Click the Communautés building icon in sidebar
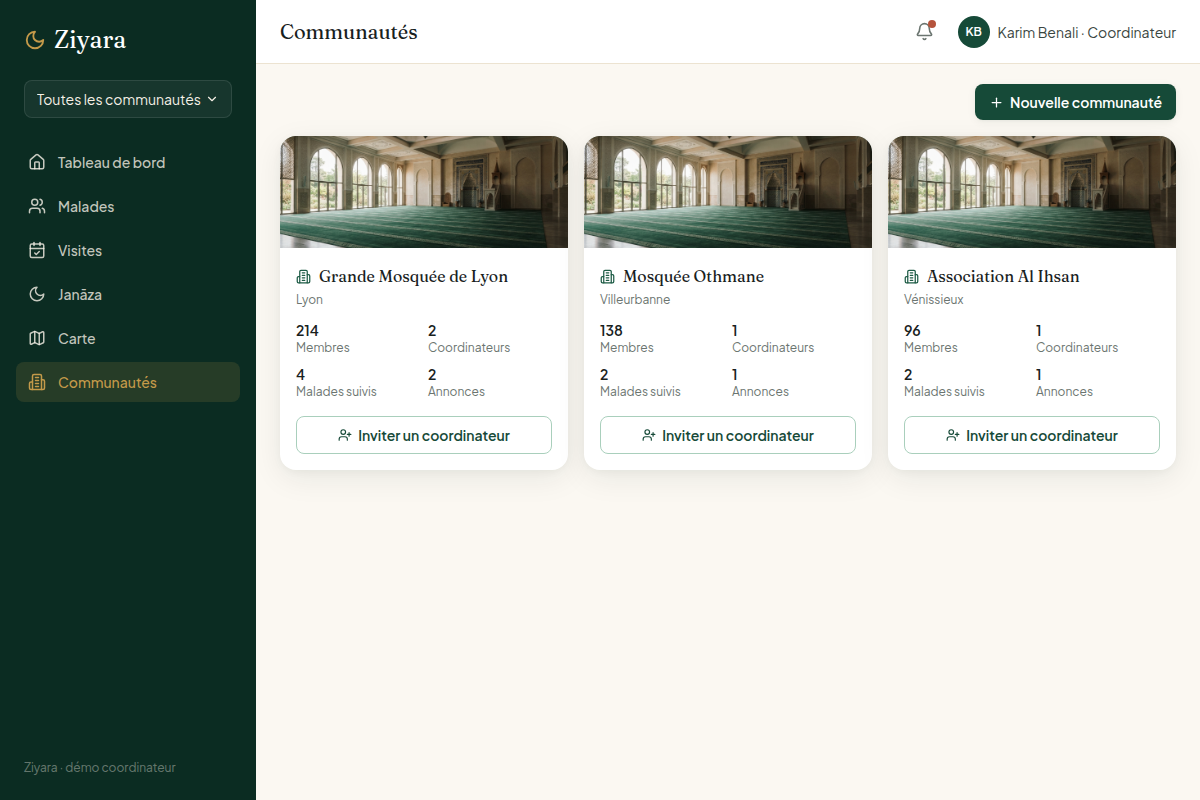 (x=37, y=382)
